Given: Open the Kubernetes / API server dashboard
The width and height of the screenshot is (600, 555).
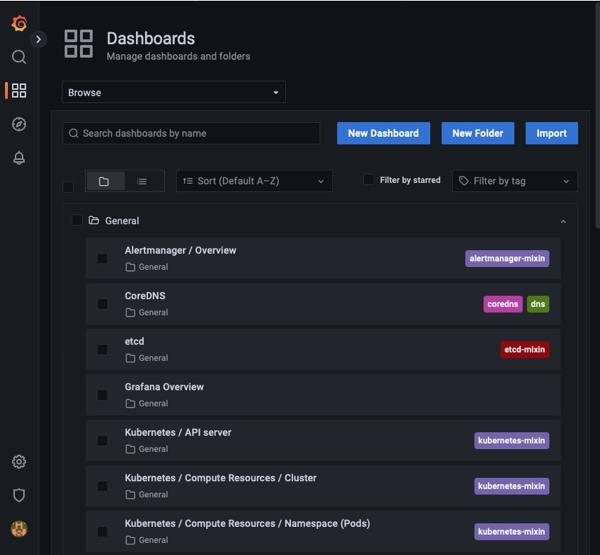Looking at the screenshot, I should click(x=178, y=433).
